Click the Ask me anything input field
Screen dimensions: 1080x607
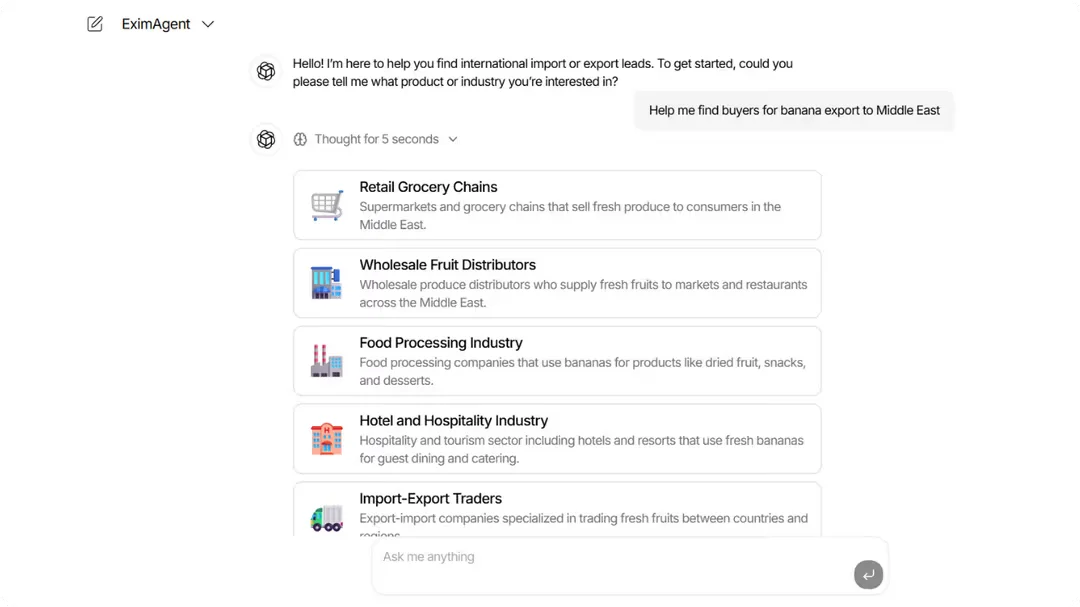(x=600, y=556)
